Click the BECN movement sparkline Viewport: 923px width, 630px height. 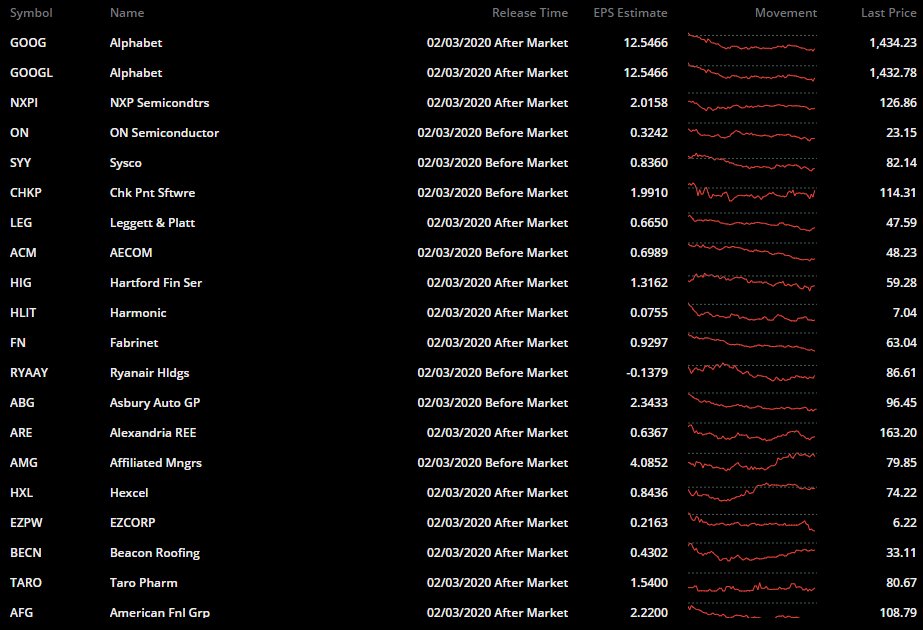[x=752, y=553]
